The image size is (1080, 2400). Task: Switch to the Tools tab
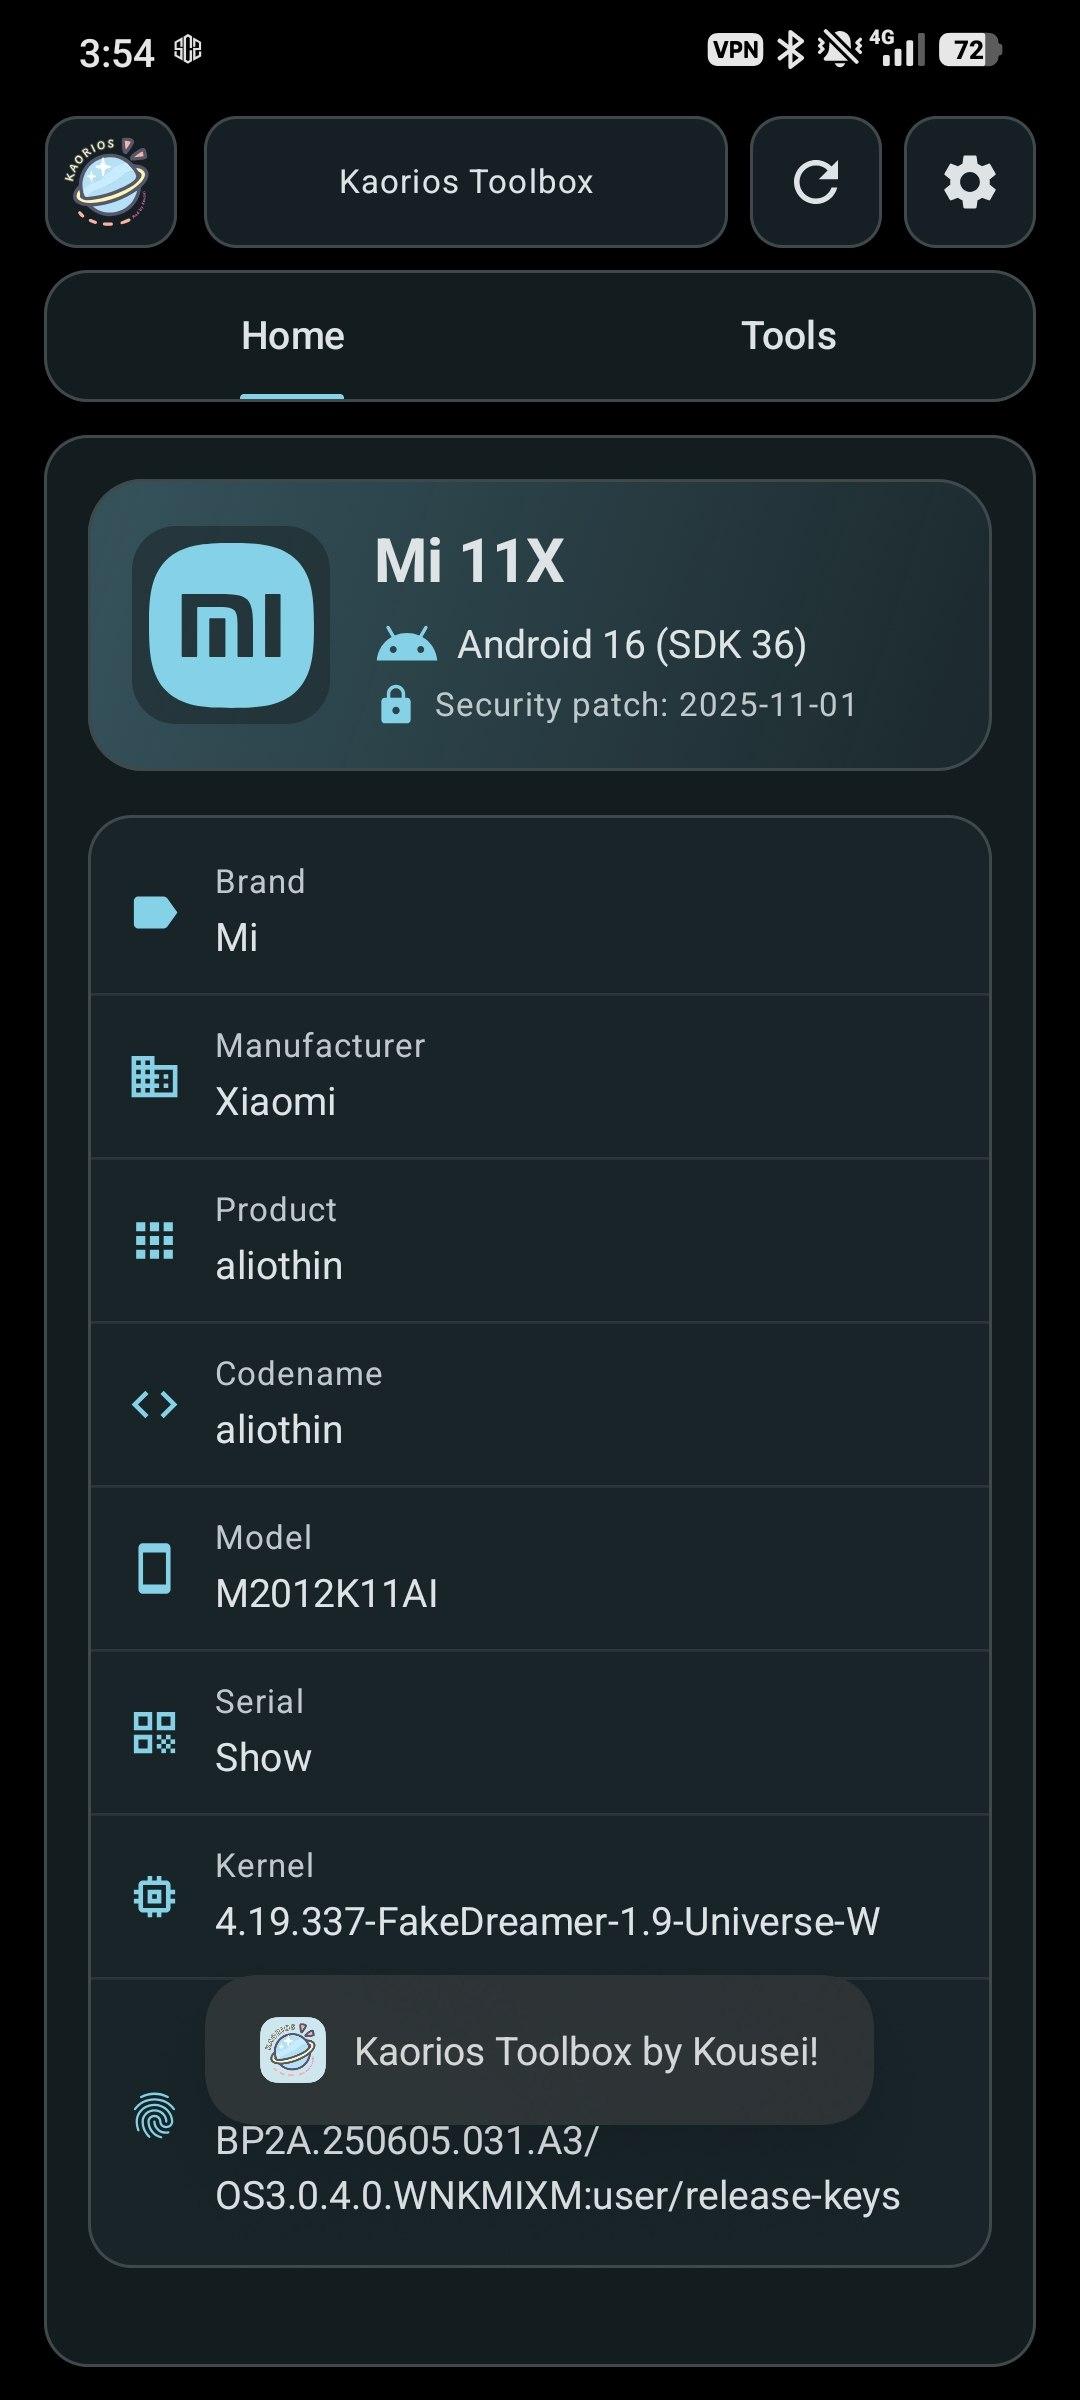coord(788,336)
